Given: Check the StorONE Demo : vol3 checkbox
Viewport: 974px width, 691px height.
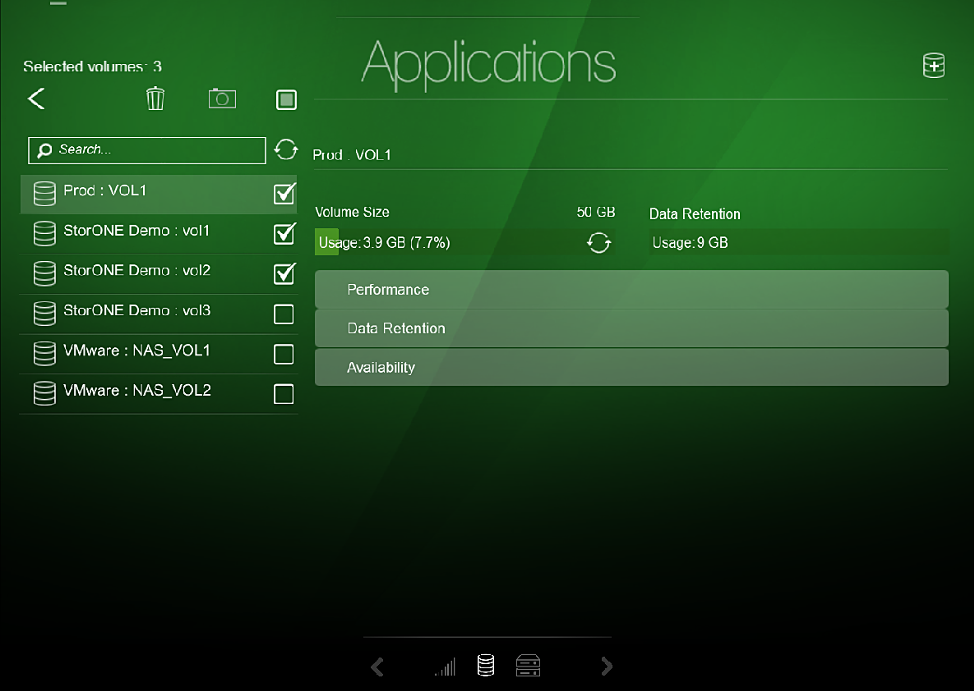Looking at the screenshot, I should click(284, 314).
